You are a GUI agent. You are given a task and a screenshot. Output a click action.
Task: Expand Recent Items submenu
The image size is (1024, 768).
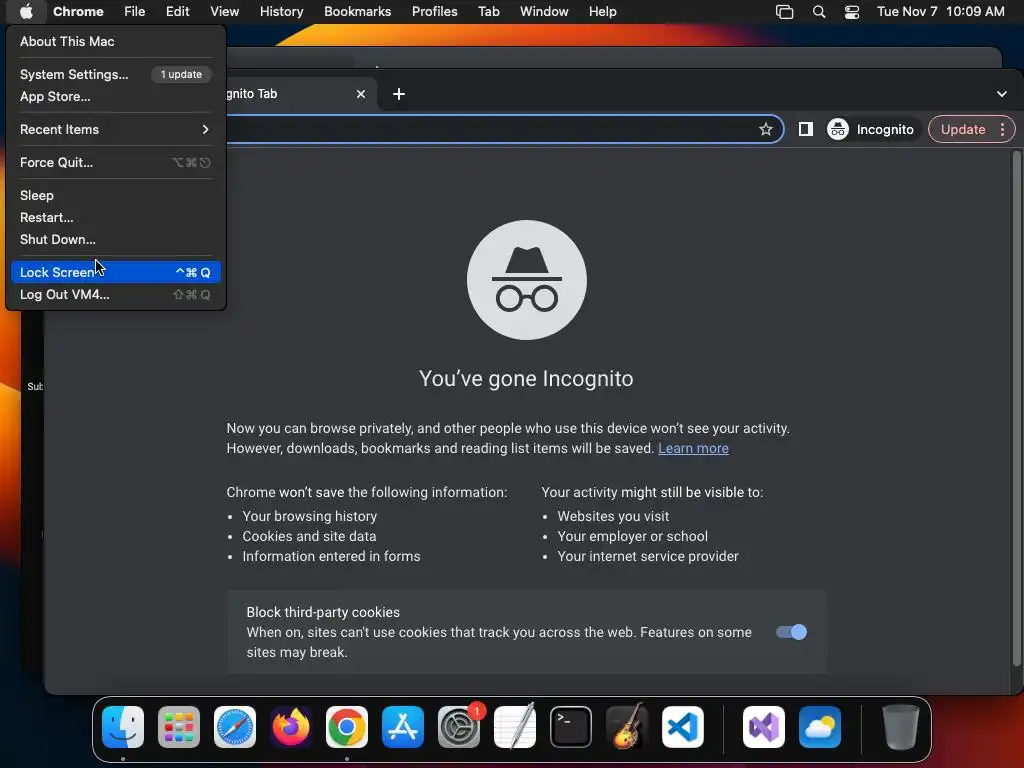click(x=116, y=129)
